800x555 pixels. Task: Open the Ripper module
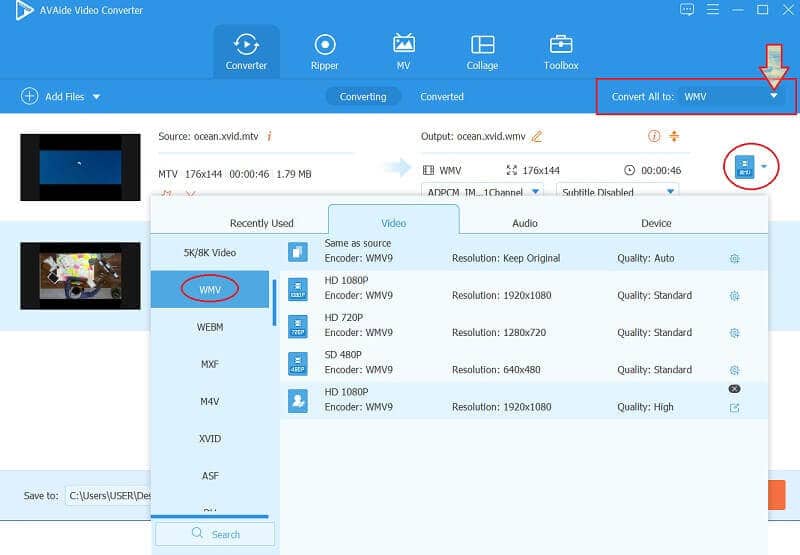pos(324,52)
